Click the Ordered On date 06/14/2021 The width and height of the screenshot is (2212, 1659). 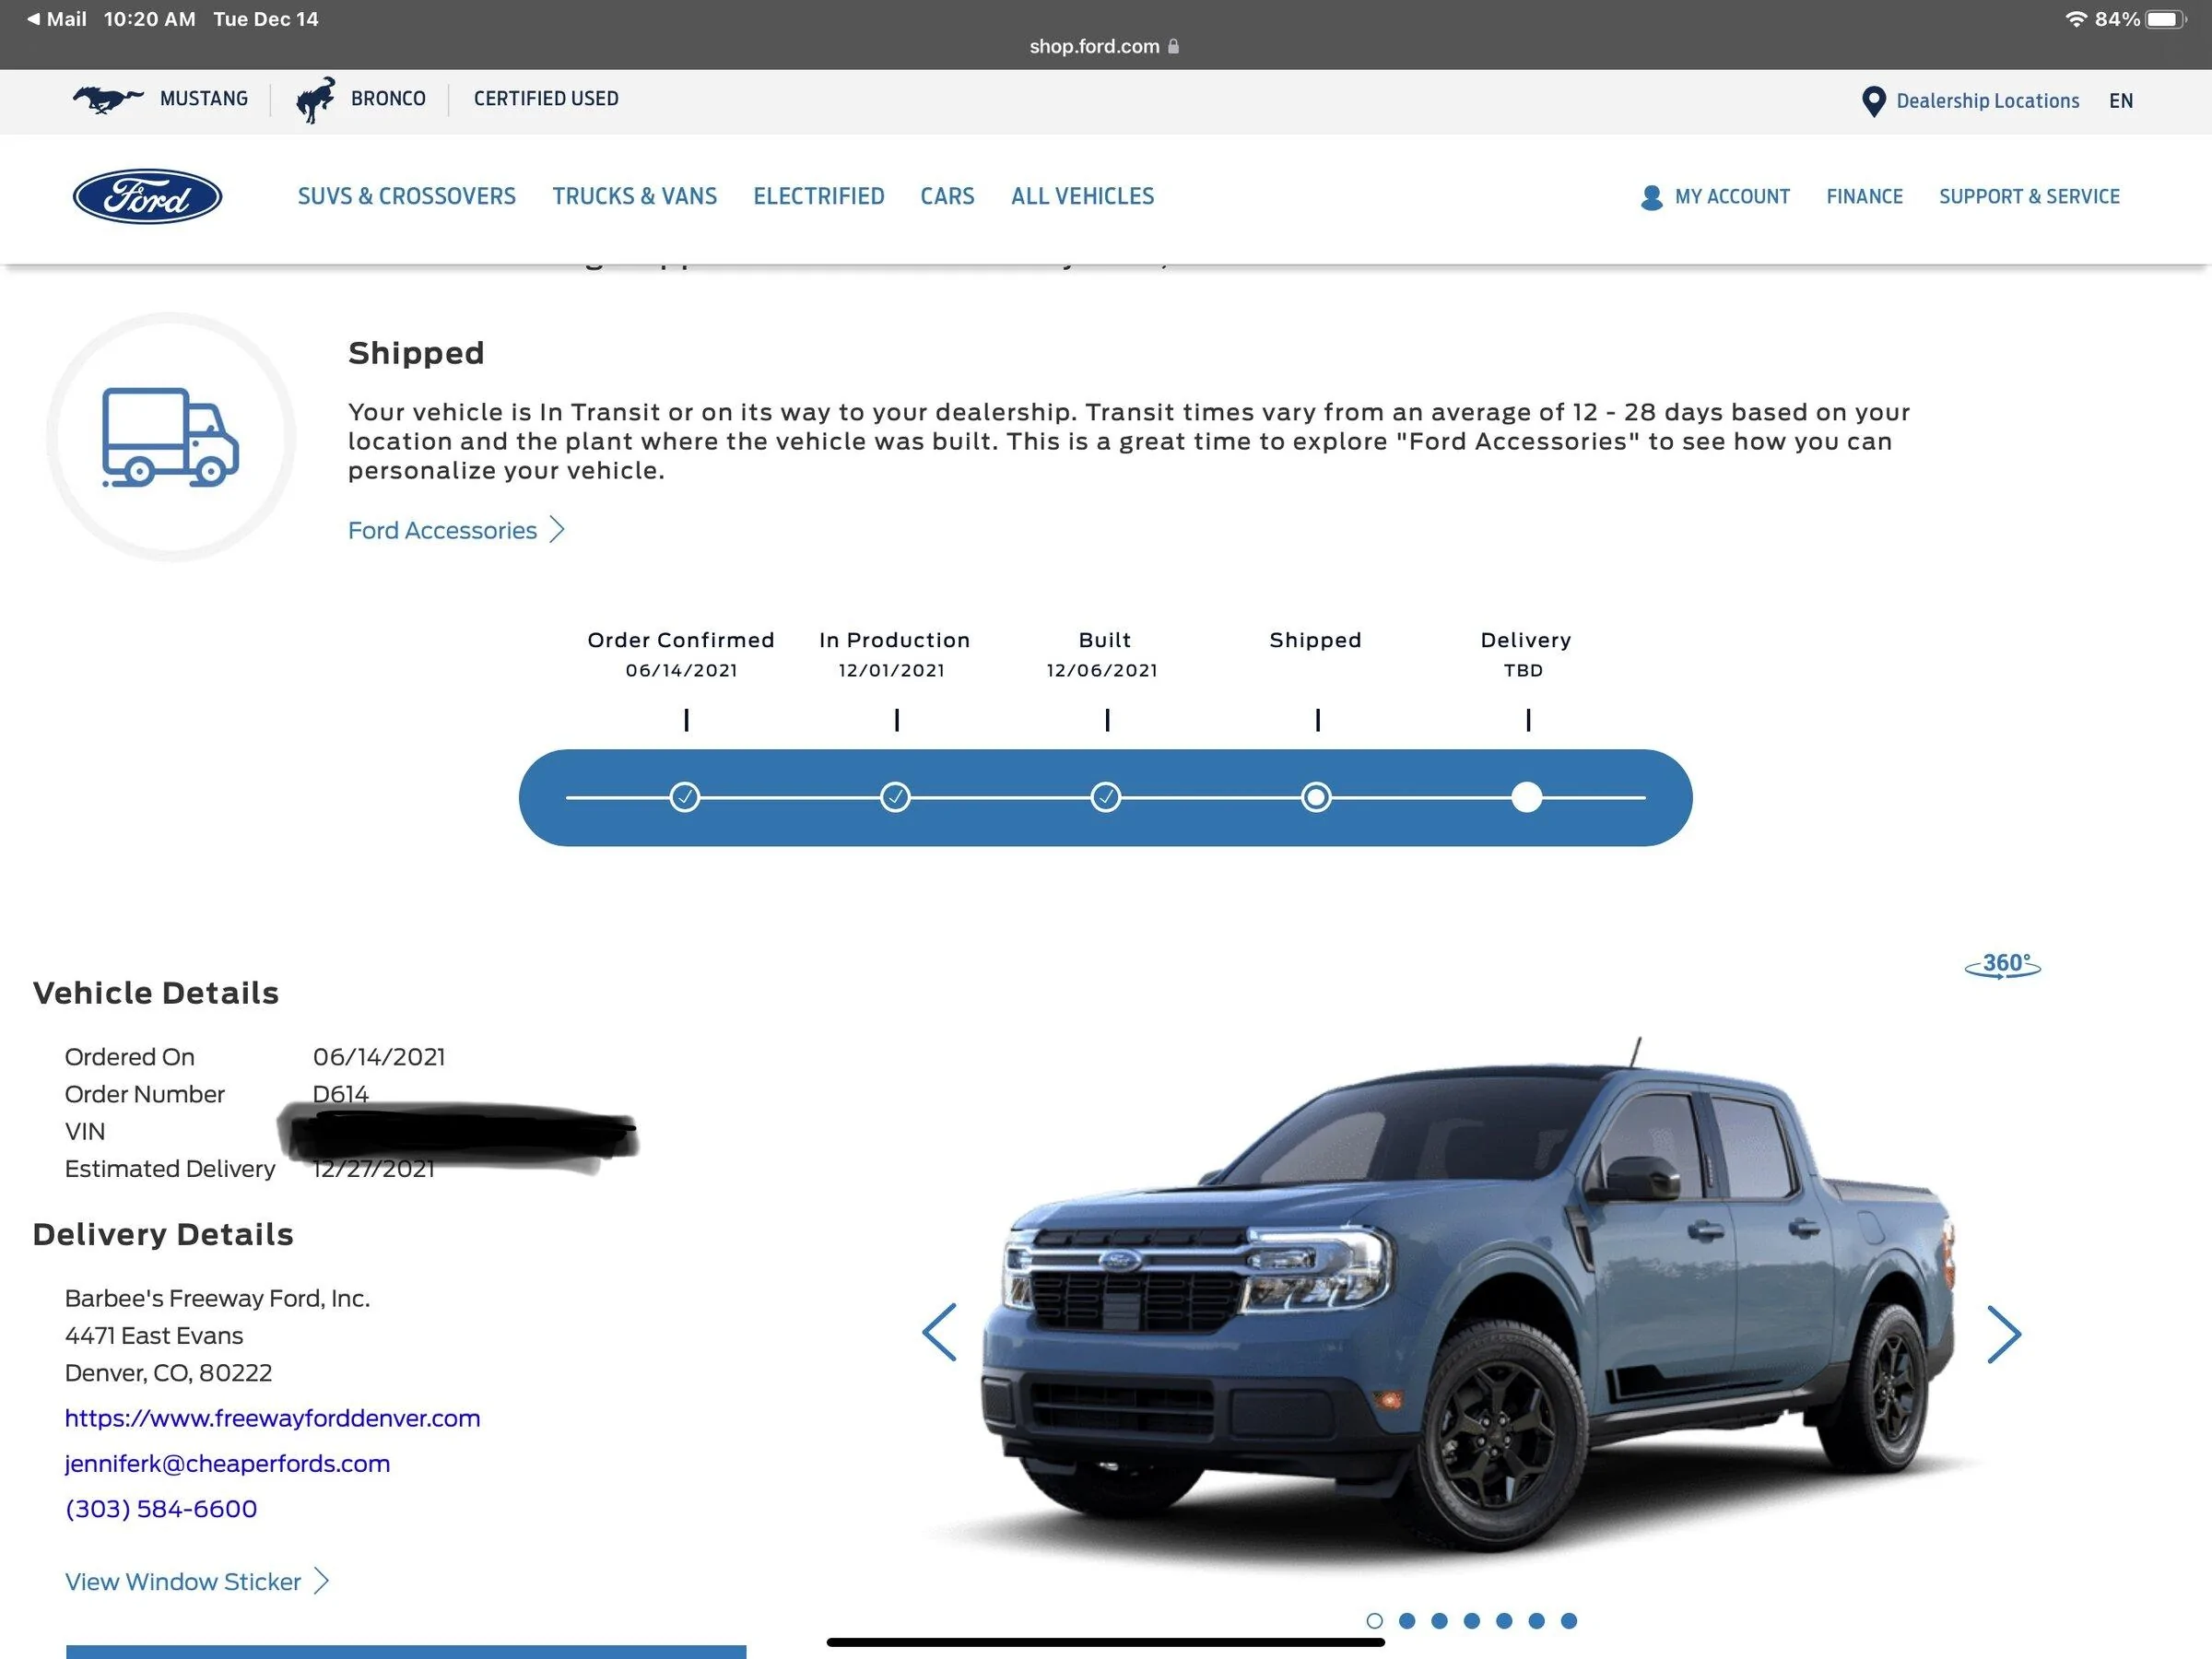pos(379,1057)
